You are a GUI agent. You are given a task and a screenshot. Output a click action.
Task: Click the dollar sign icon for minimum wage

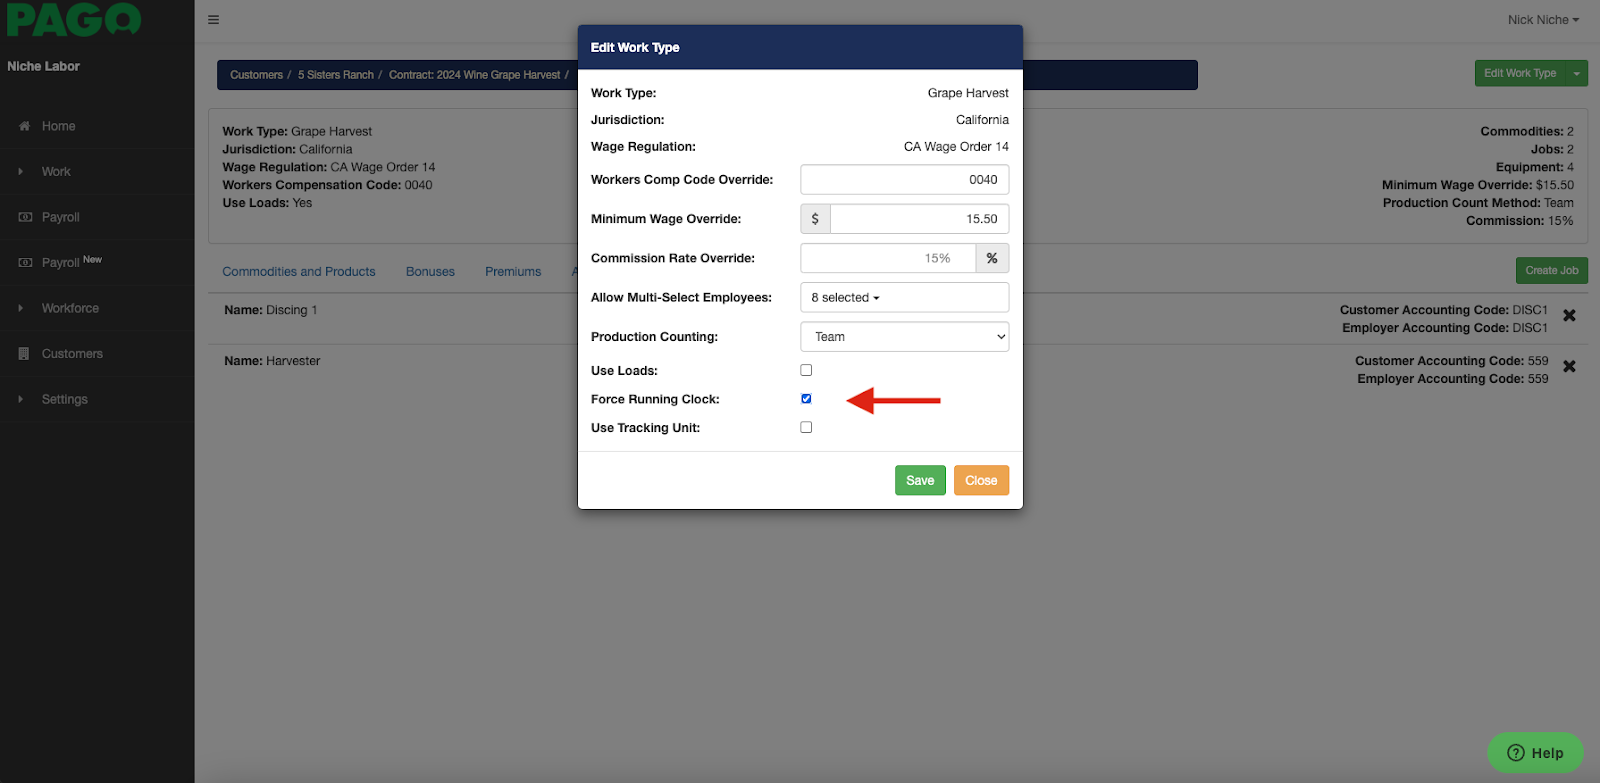click(815, 219)
